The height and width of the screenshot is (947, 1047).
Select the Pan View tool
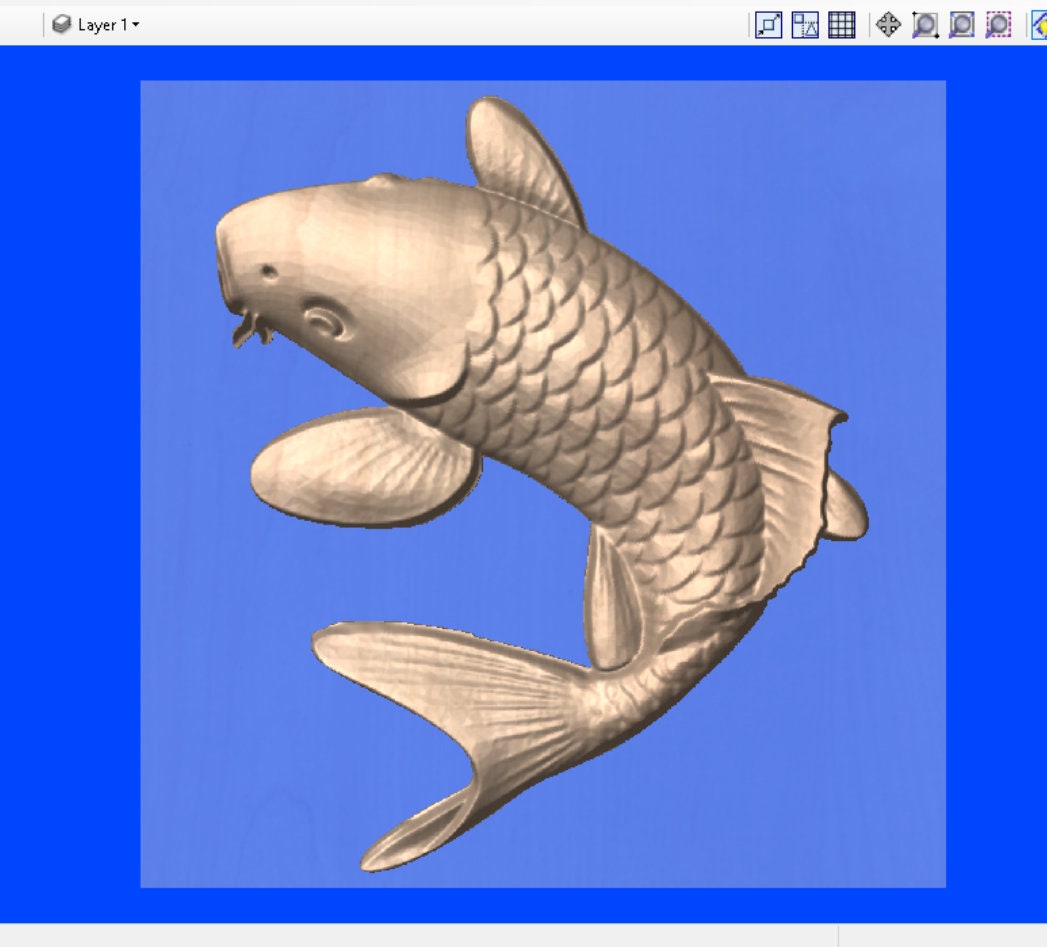pos(888,26)
